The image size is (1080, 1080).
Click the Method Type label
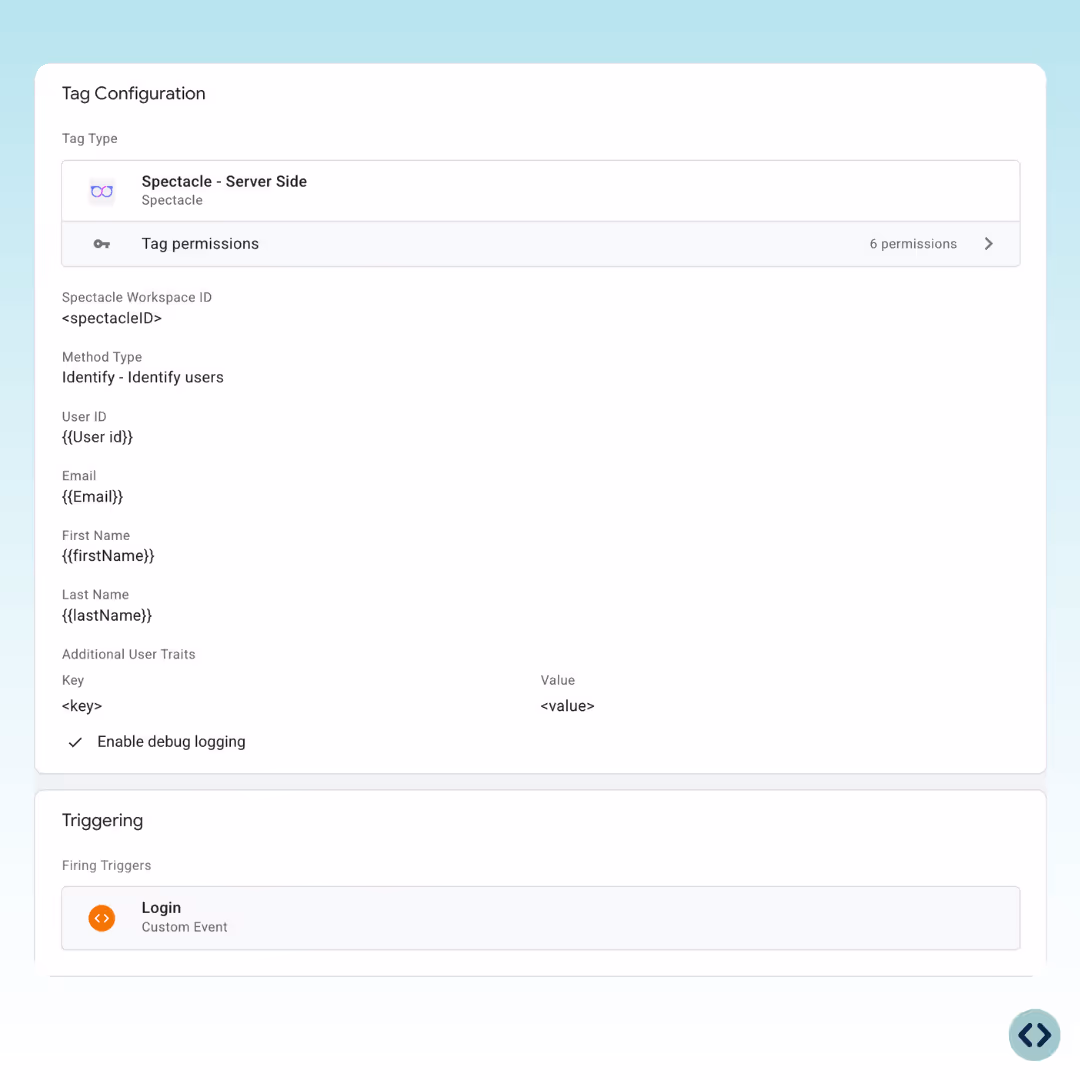[x=102, y=357]
